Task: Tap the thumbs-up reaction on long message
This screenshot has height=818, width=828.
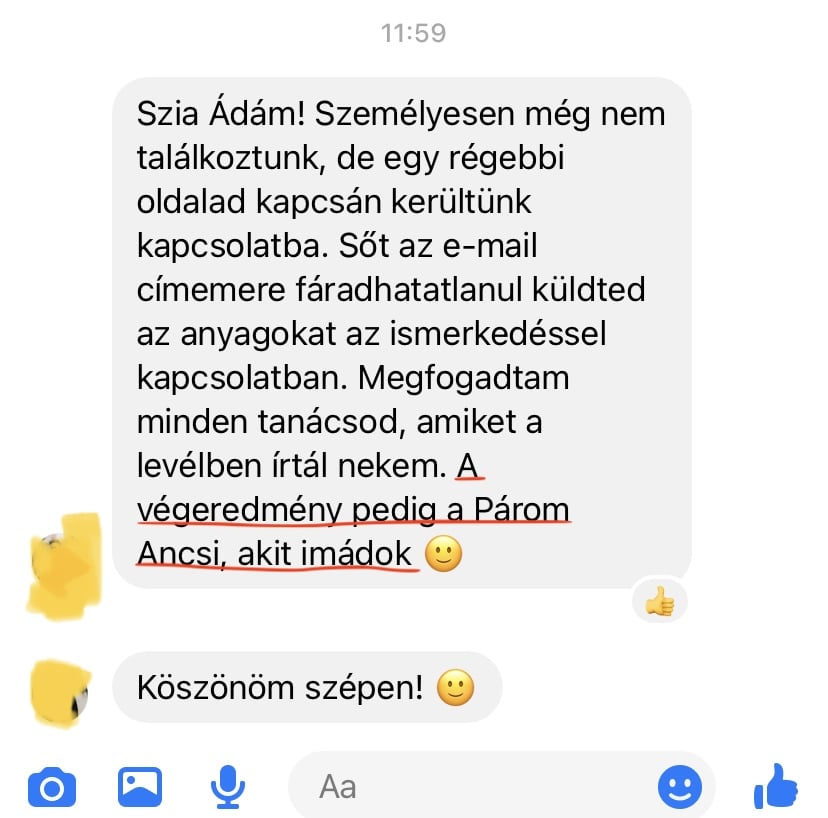Action: click(660, 601)
